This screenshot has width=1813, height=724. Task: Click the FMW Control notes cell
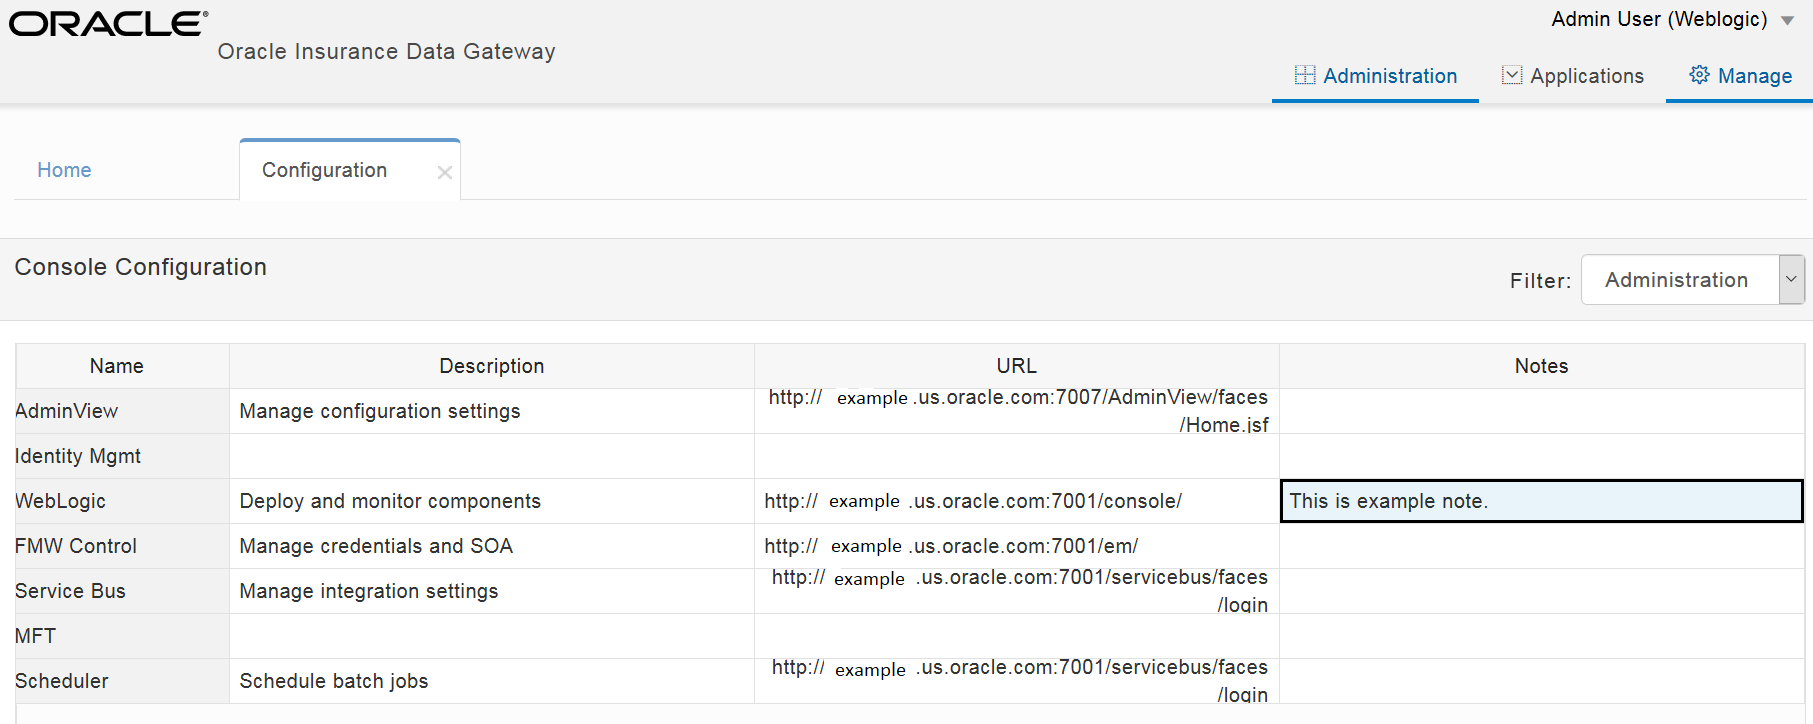coord(1541,546)
